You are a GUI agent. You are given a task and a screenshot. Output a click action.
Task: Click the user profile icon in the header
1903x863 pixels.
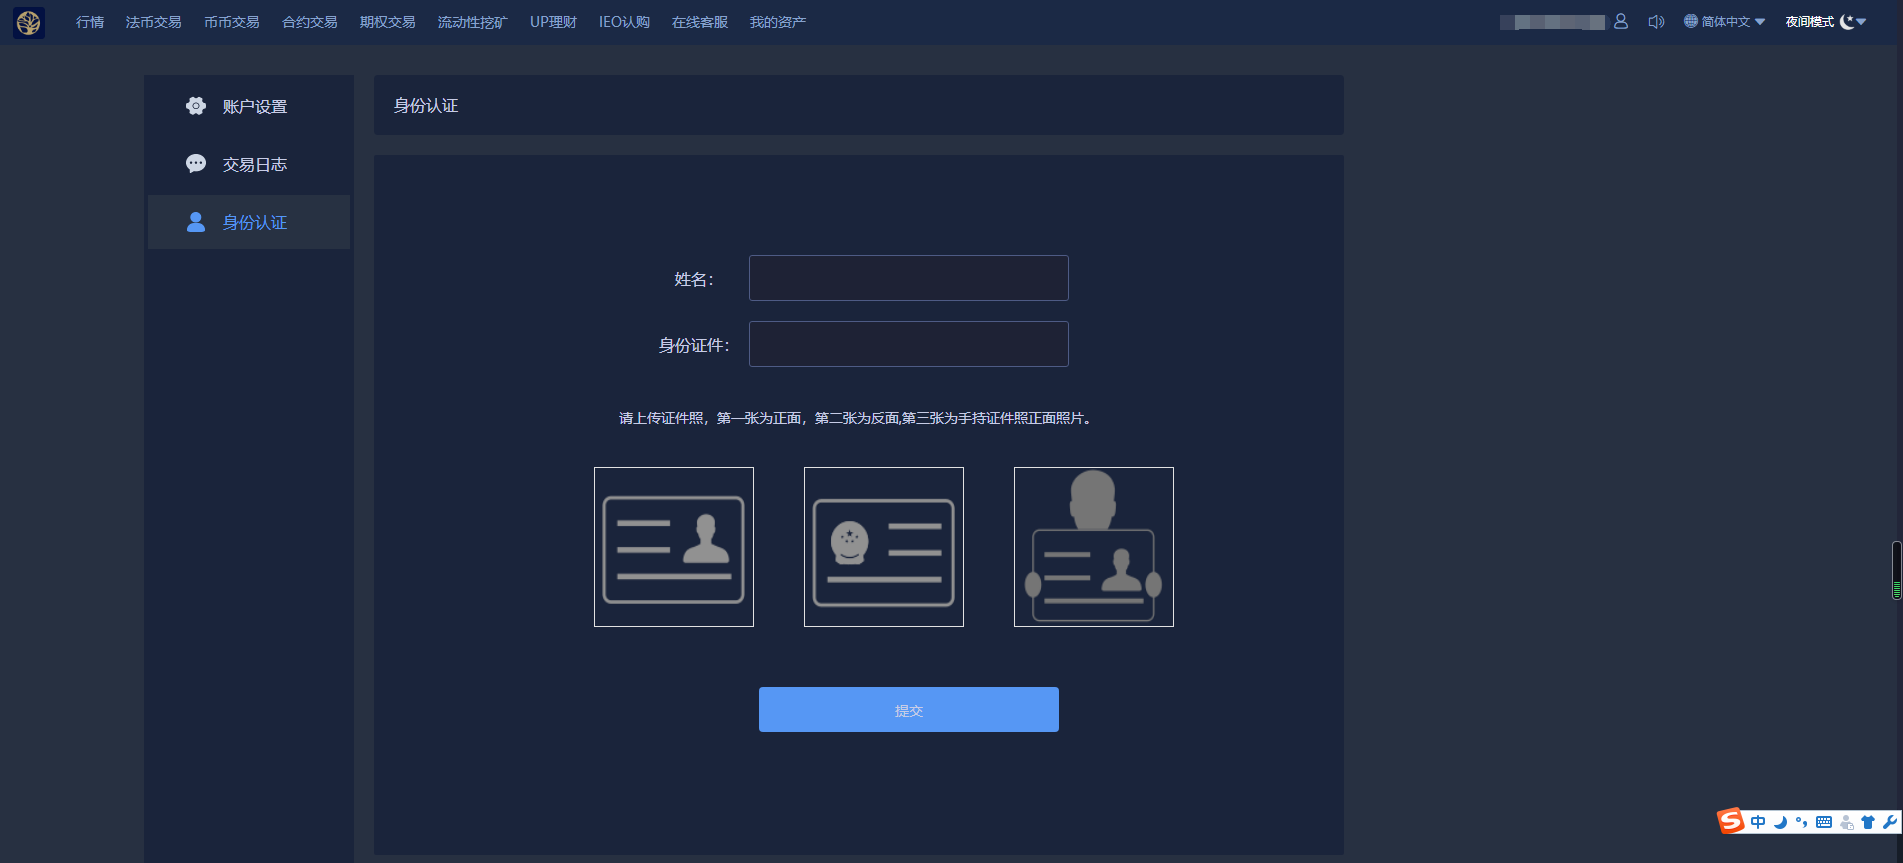1621,21
